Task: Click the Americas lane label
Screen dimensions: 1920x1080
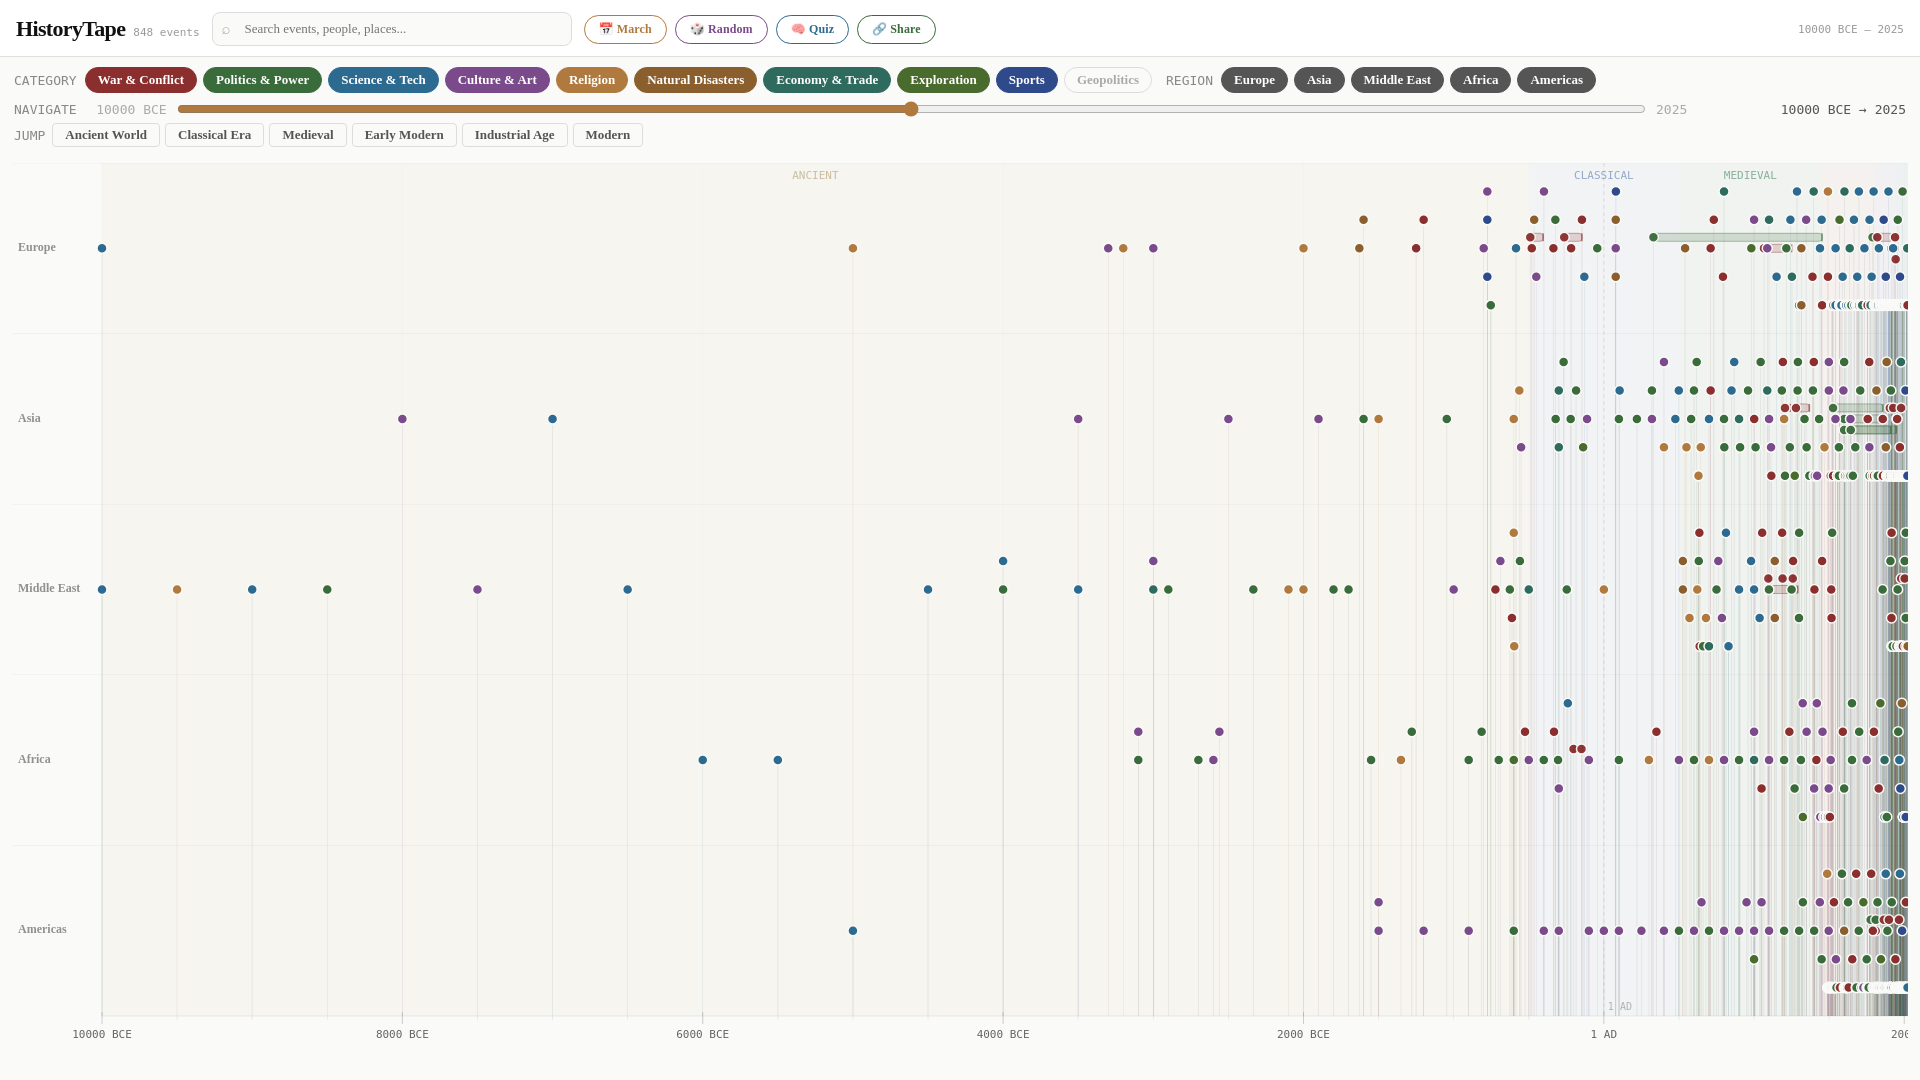Action: tap(42, 929)
